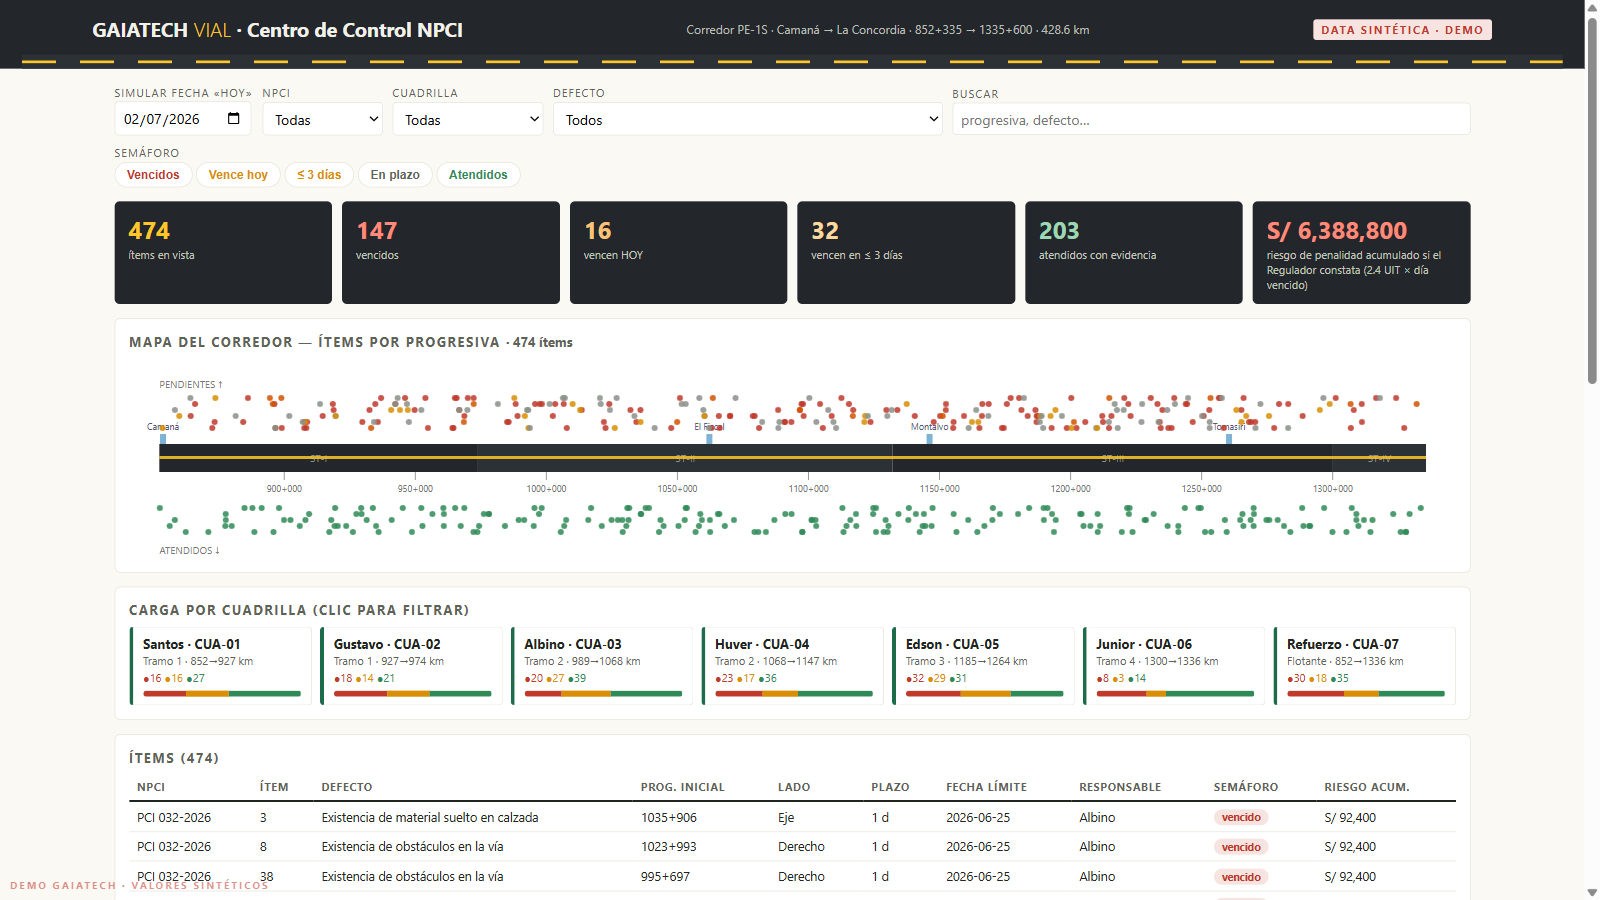
Task: Click the Huver CUA-04 load progress bar
Action: click(794, 693)
